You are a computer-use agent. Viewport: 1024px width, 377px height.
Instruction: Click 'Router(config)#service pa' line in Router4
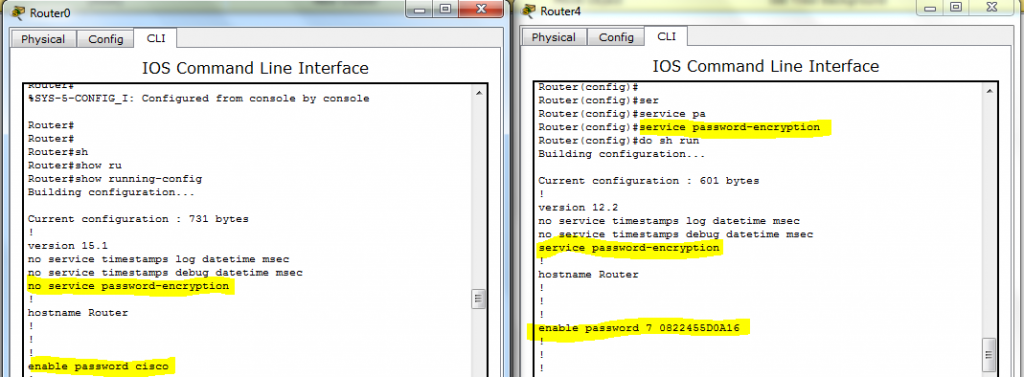point(622,114)
